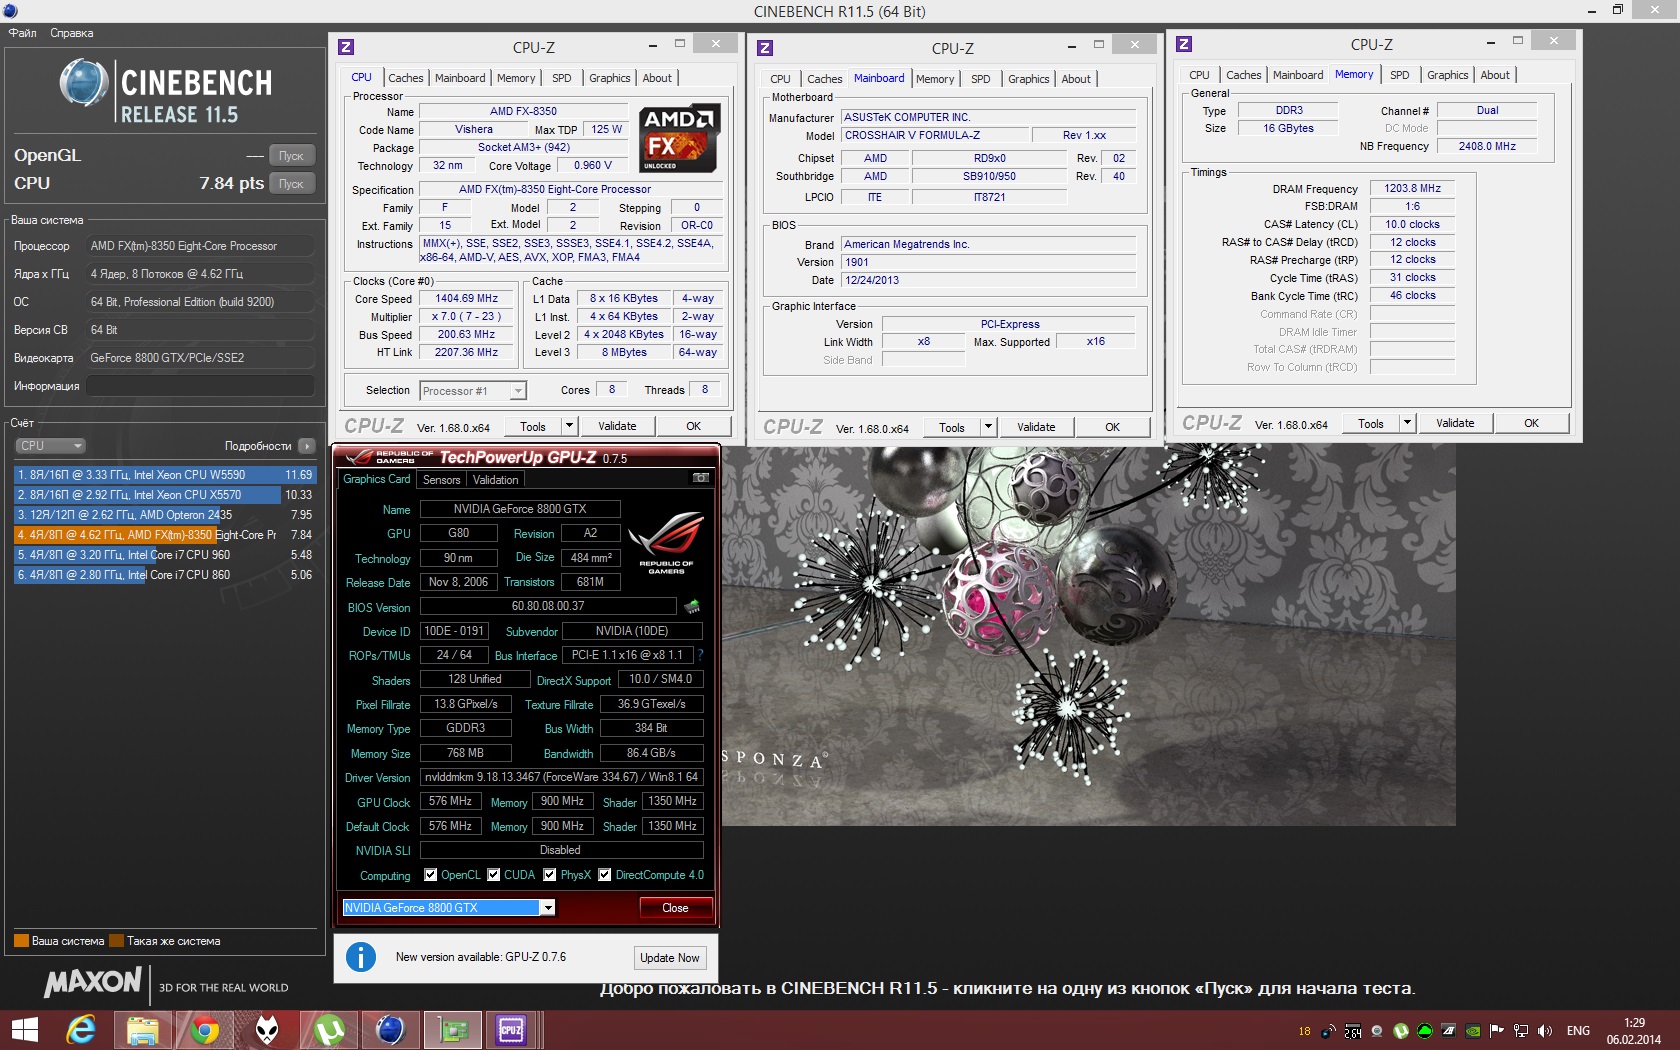Select the AMD Opteron 2435 ranking row
This screenshot has height=1050, width=1680.
coord(164,515)
